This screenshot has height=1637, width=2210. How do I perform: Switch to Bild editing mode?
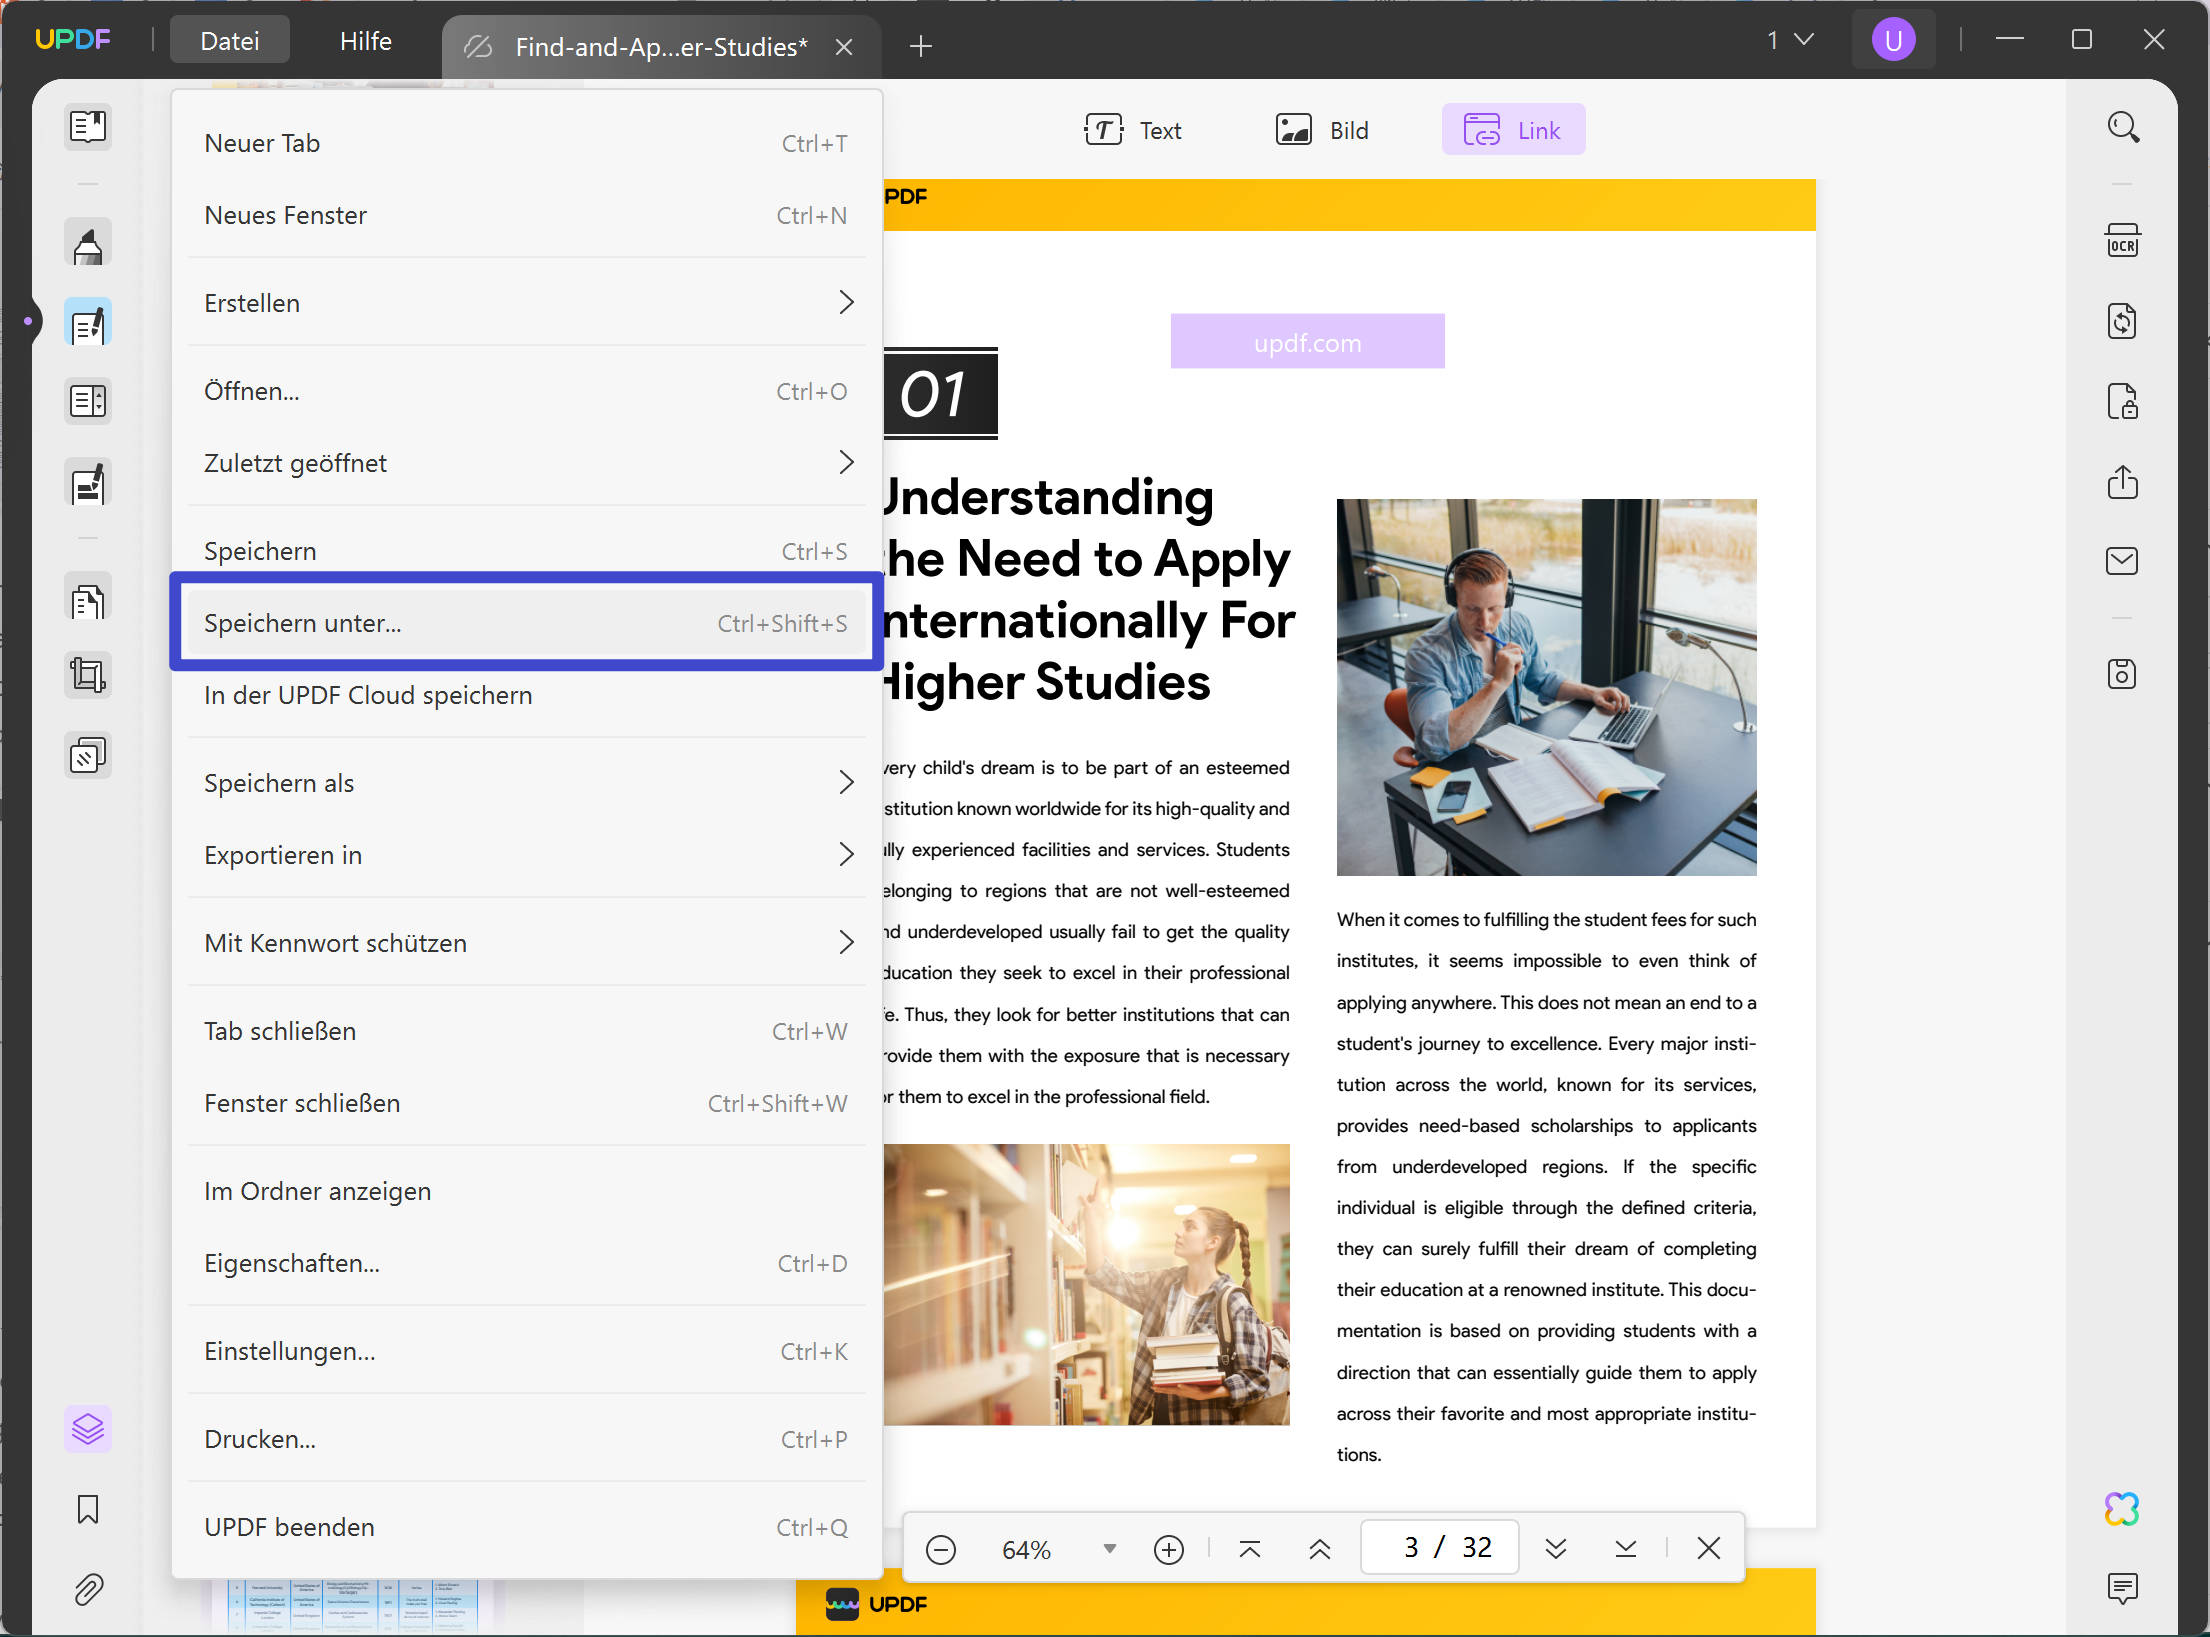[x=1322, y=129]
